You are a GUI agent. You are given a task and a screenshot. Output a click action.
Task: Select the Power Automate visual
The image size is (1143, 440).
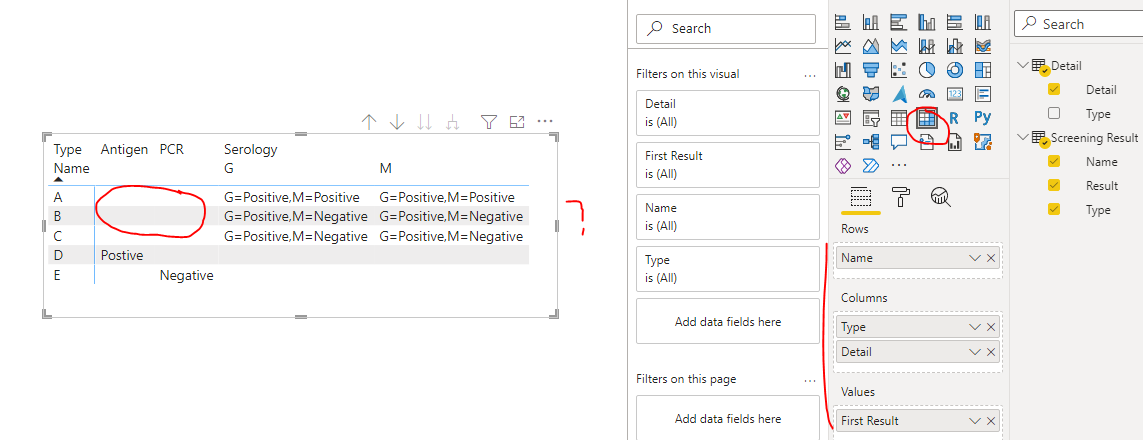click(x=870, y=165)
